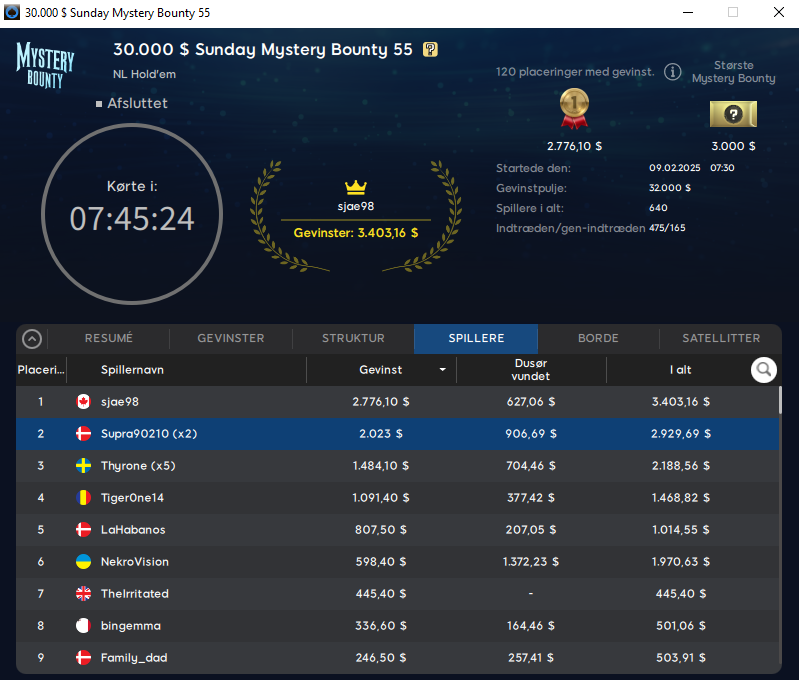Click the Mystery Bounty gold ticket icon
The height and width of the screenshot is (680, 799).
pyautogui.click(x=733, y=114)
